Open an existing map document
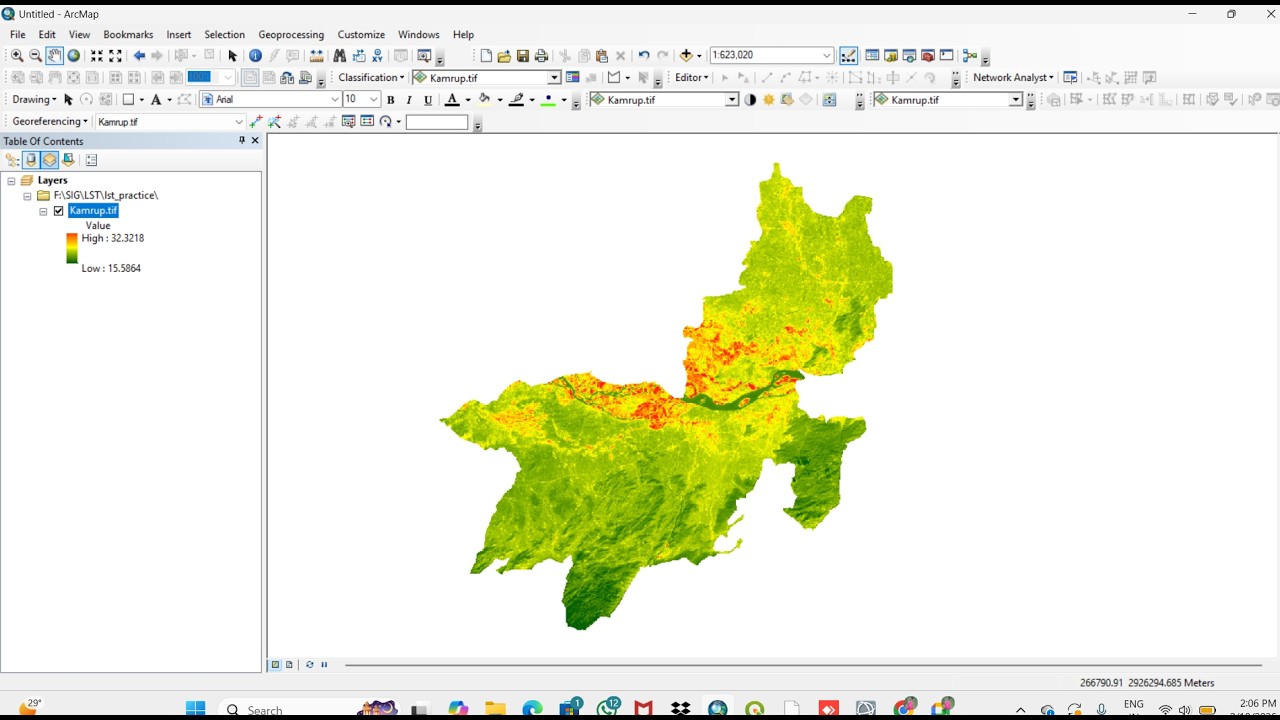This screenshot has height=720, width=1280. pos(504,56)
